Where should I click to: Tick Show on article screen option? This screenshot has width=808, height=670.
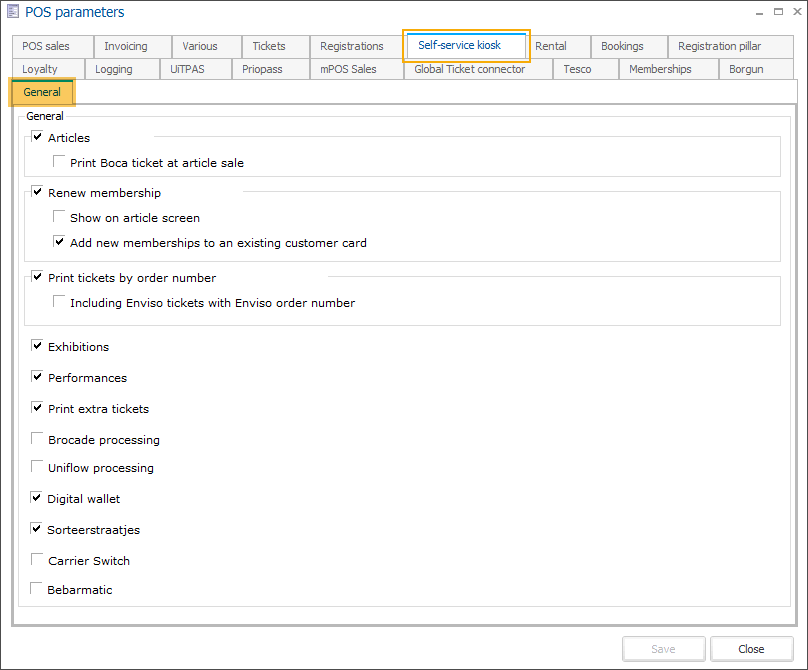pos(60,217)
